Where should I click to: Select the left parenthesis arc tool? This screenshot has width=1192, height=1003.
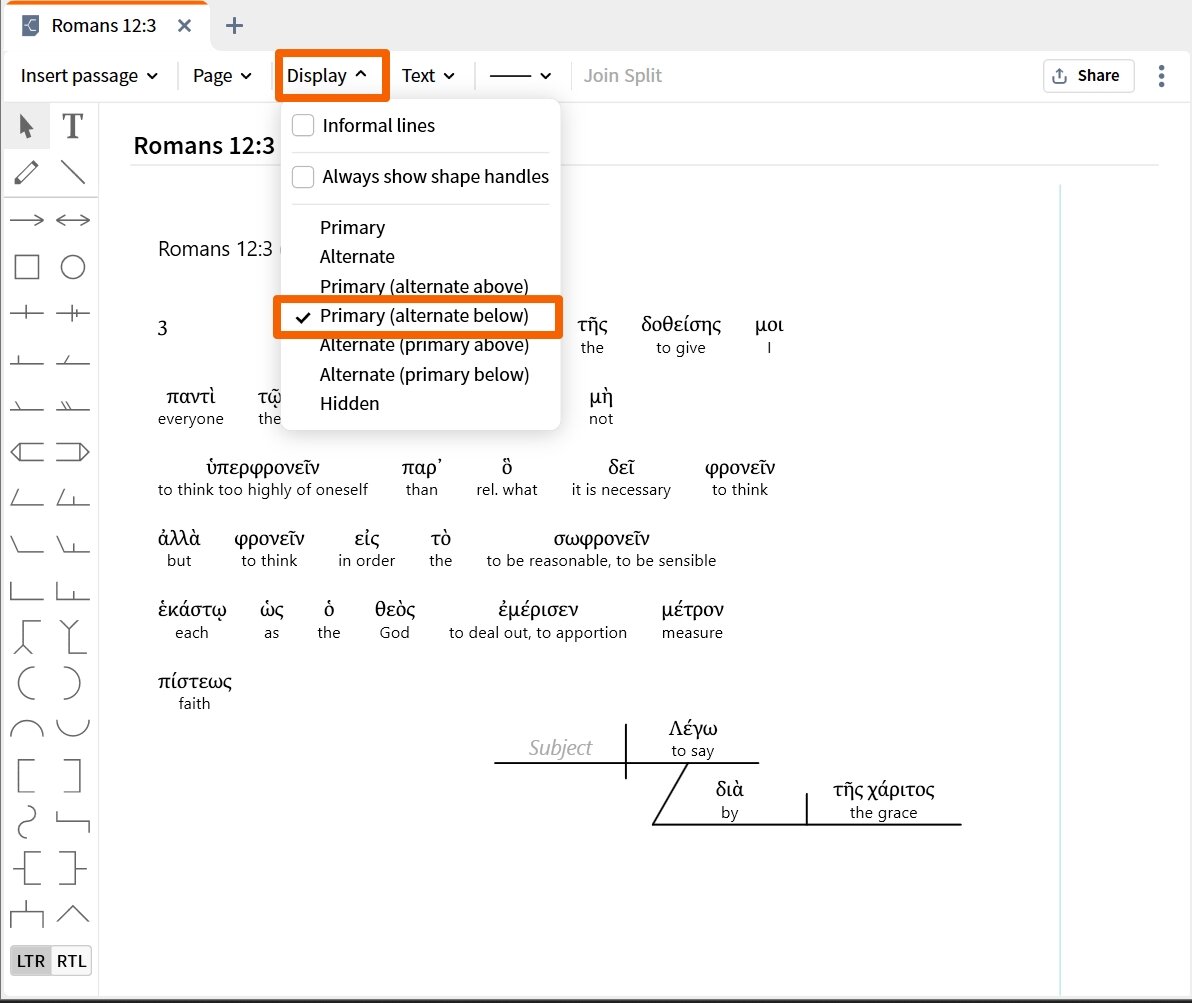pyautogui.click(x=27, y=683)
